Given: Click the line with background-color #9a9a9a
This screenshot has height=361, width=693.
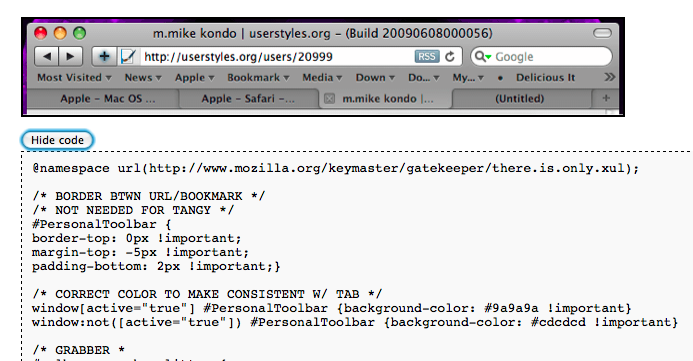Looking at the screenshot, I should [x=332, y=308].
